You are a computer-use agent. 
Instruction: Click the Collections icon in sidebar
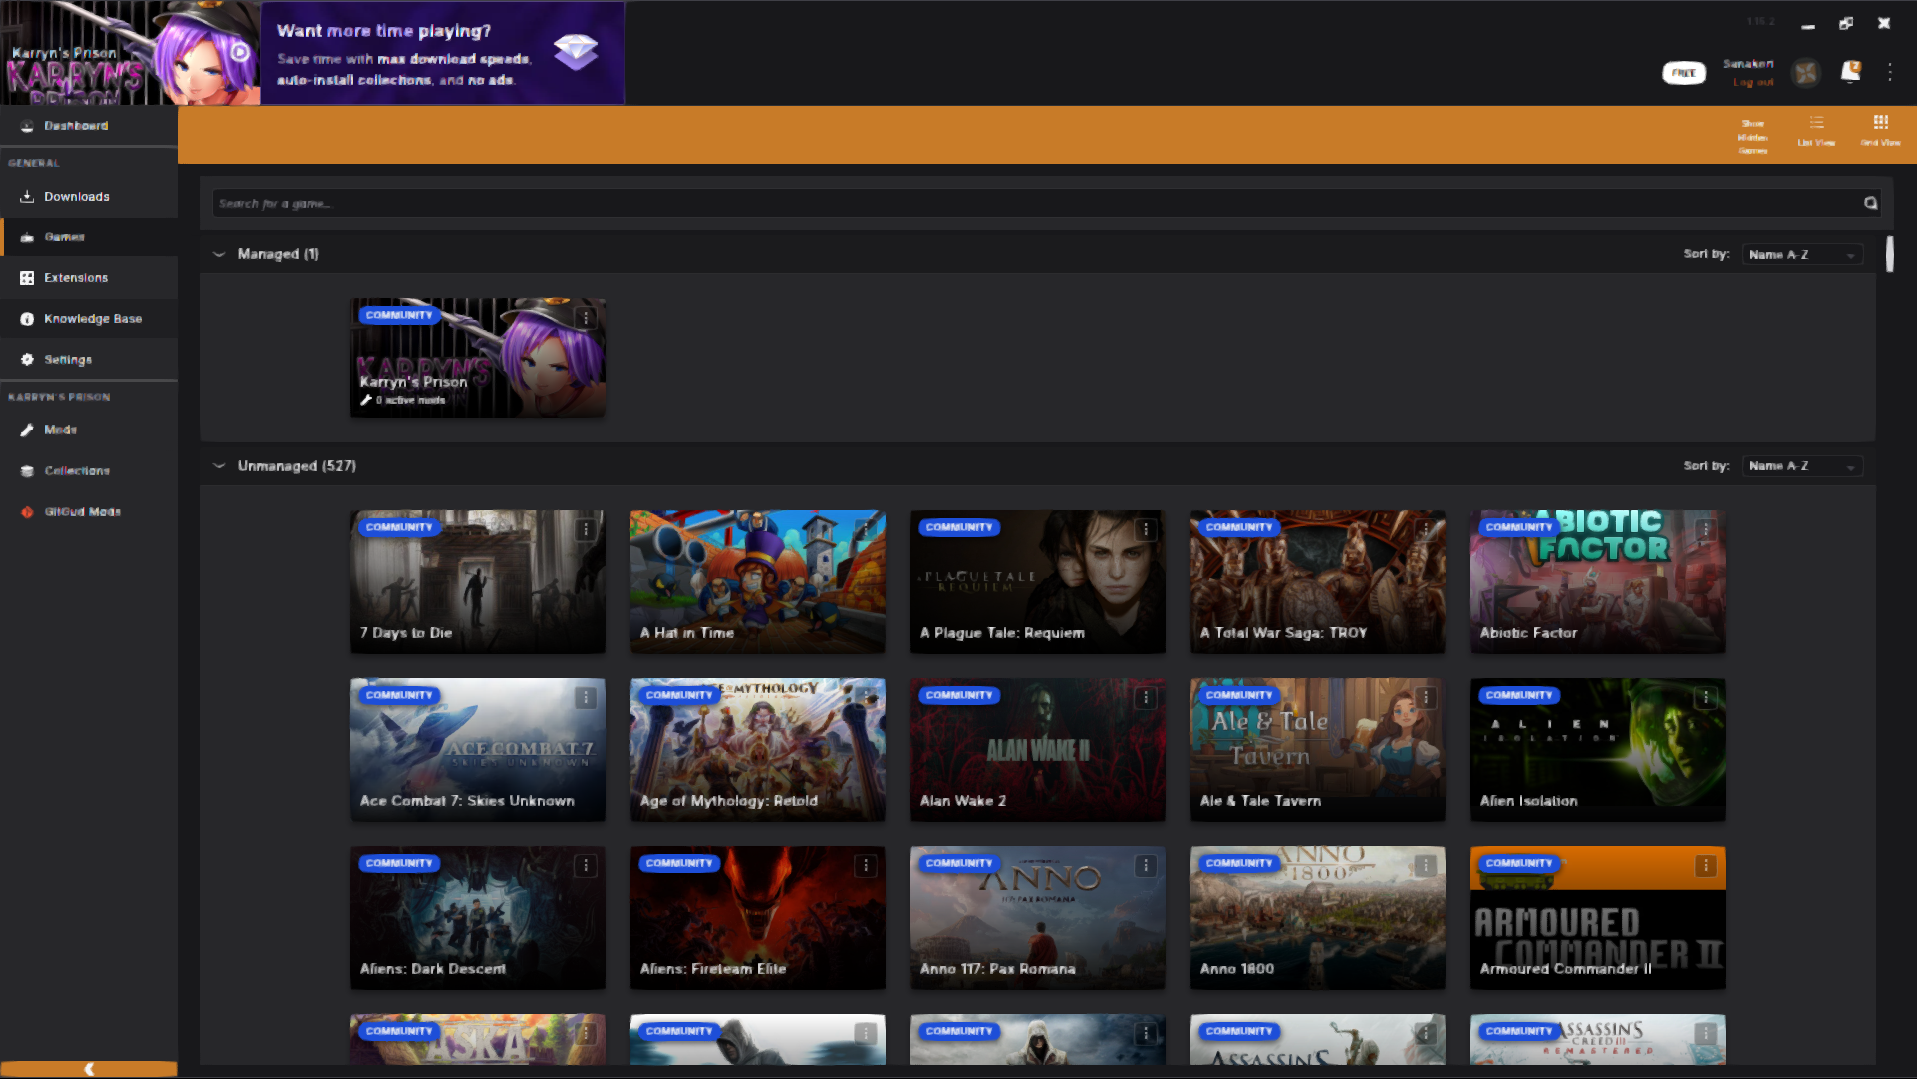pyautogui.click(x=27, y=471)
